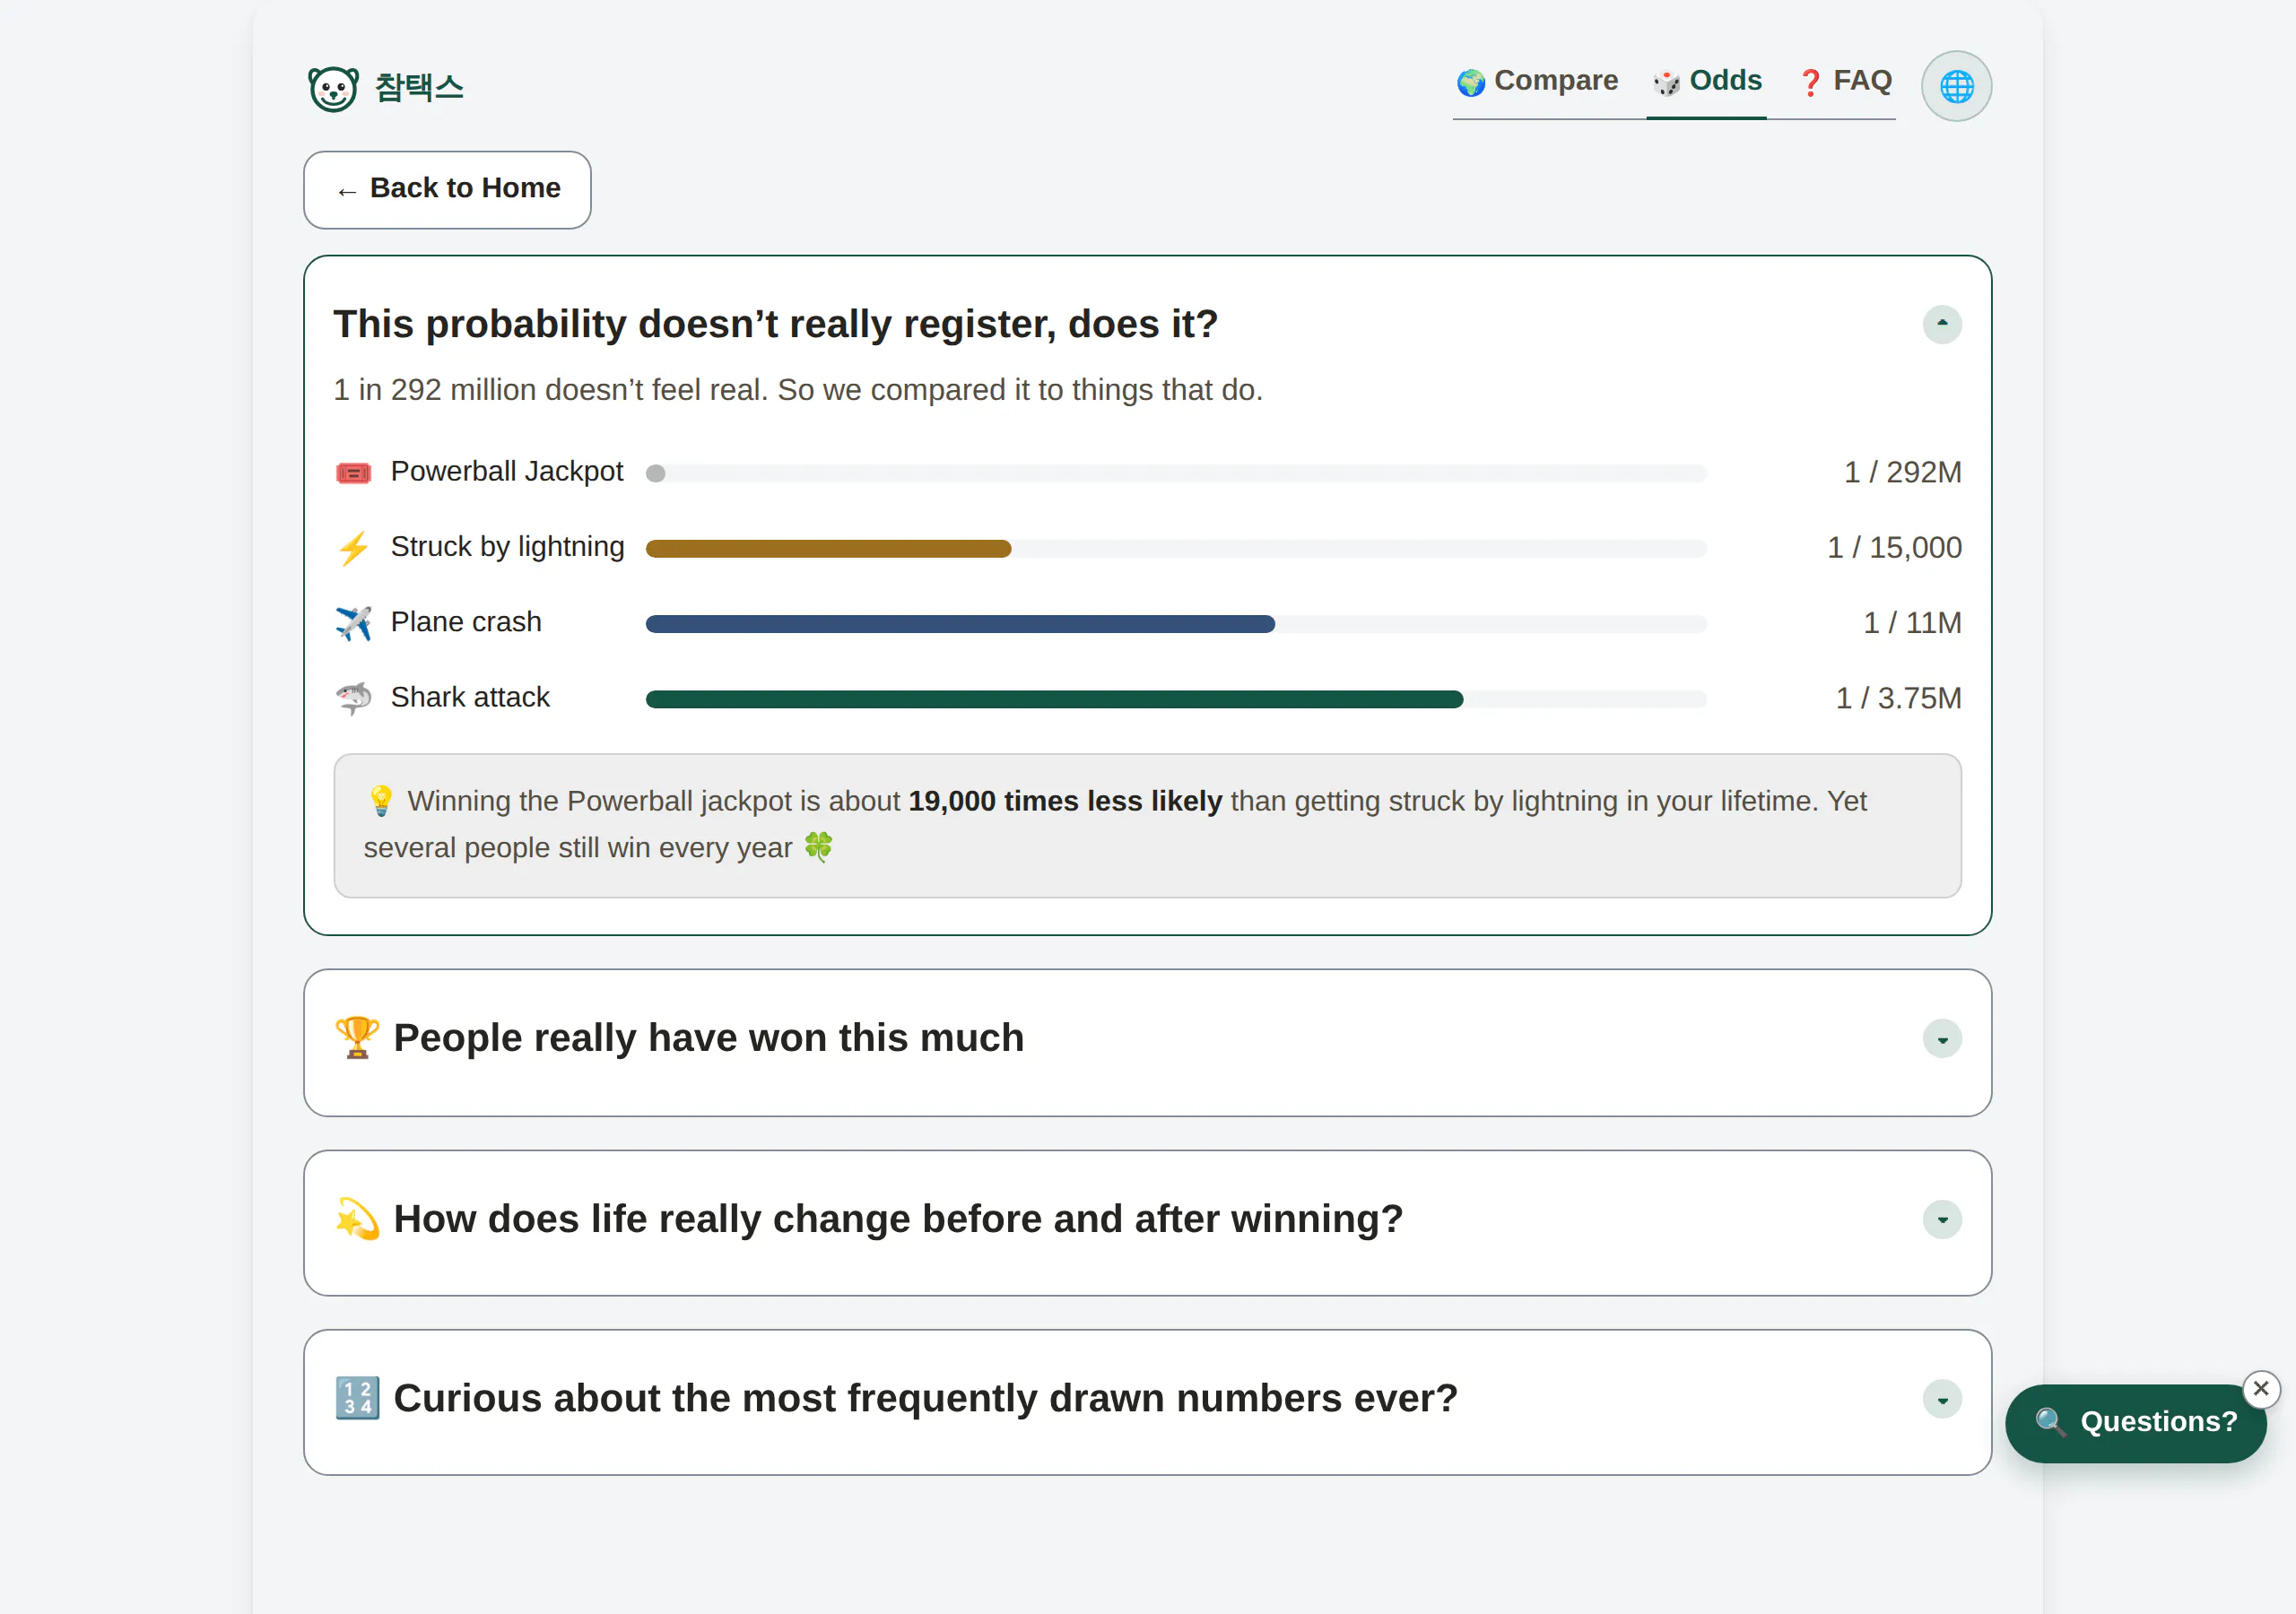
Task: Click the '1 / 292M' odds value
Action: pyautogui.click(x=1902, y=472)
